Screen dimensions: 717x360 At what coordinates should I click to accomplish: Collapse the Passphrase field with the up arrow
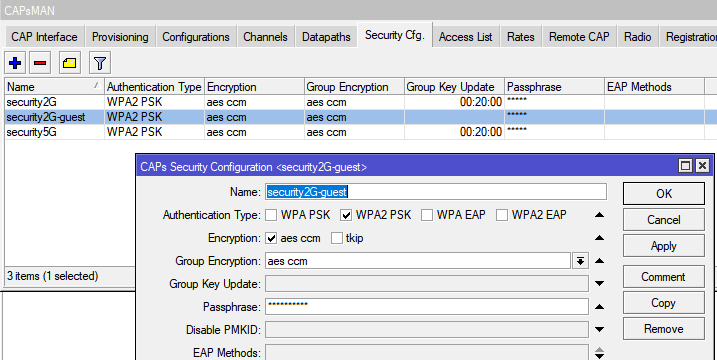(x=599, y=306)
